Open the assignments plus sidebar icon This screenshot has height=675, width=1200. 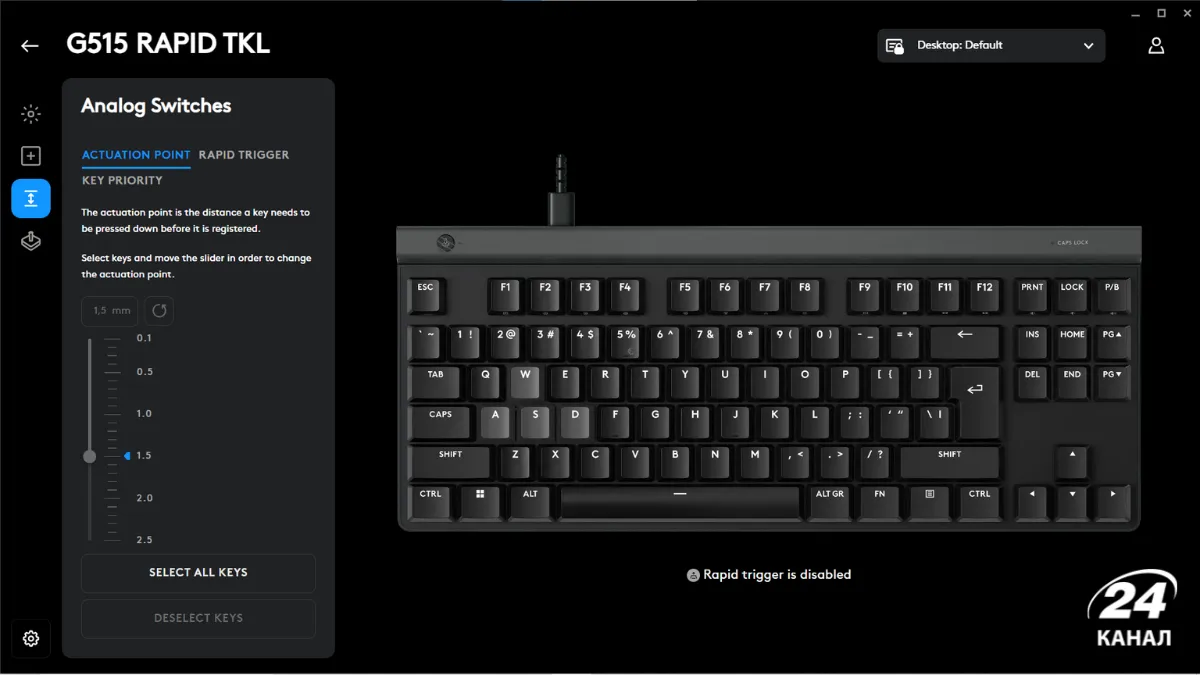pos(31,156)
